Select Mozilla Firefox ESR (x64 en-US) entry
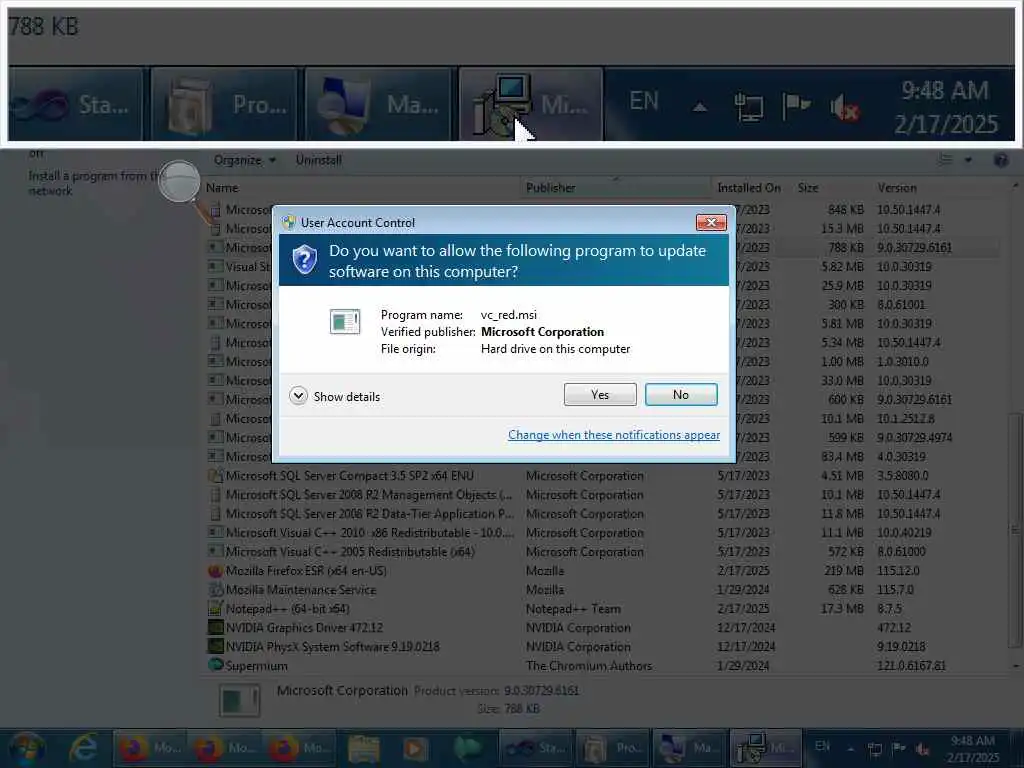The height and width of the screenshot is (768, 1024). [x=601, y=571]
